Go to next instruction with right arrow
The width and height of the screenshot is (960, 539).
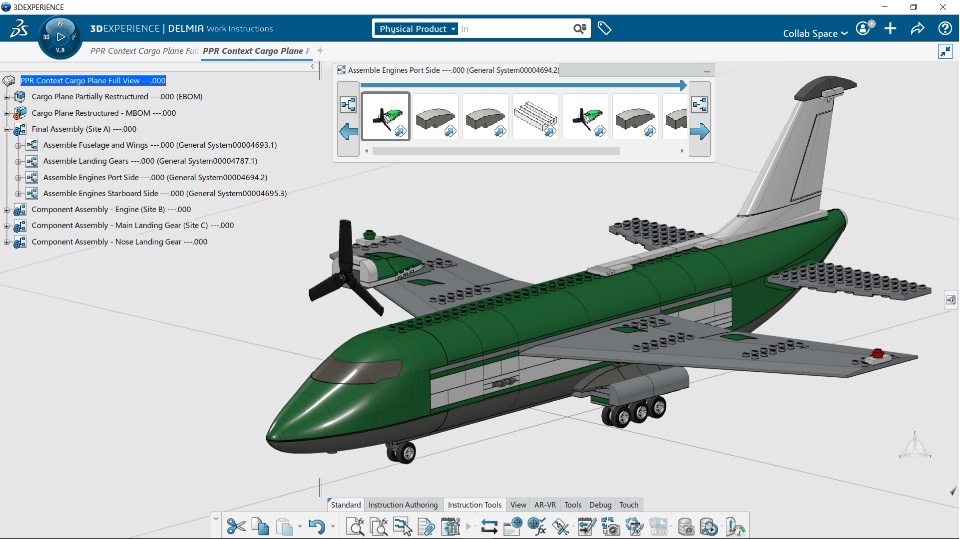700,131
